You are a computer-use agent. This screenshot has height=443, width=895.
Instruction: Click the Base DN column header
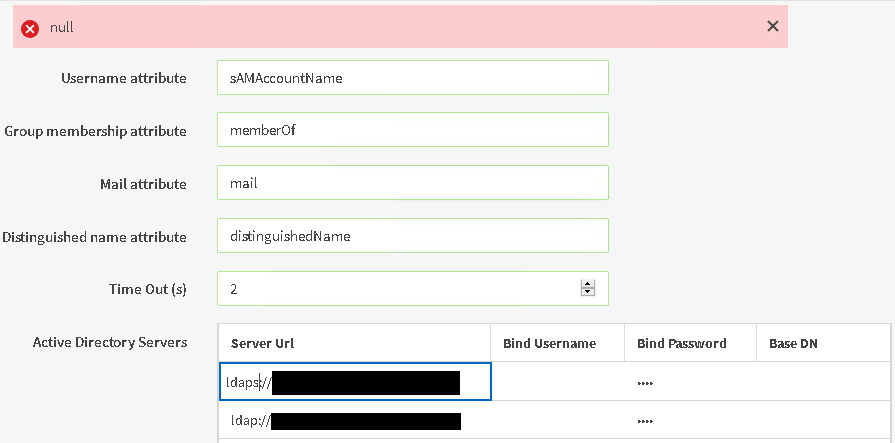[x=825, y=343]
